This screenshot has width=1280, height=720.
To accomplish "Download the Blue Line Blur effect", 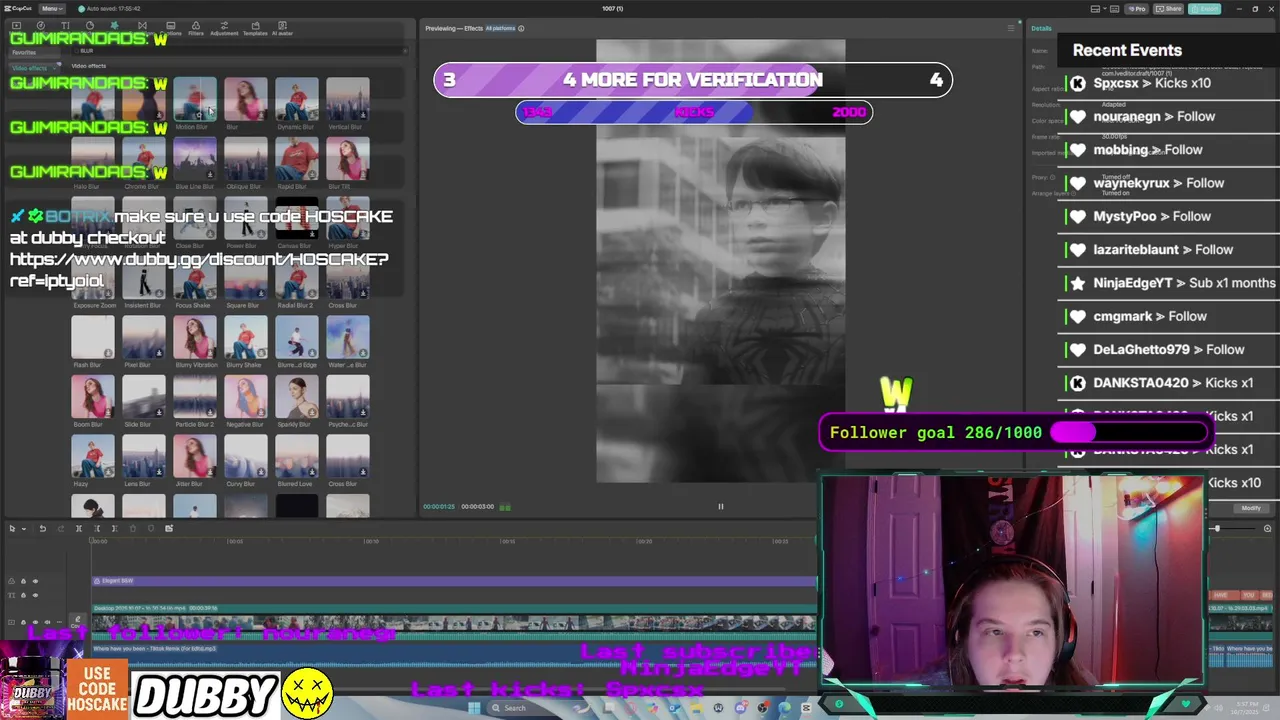I will (210, 175).
